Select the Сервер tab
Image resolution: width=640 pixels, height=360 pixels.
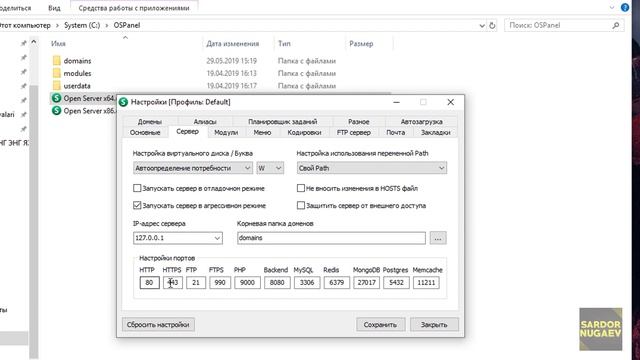(x=187, y=131)
